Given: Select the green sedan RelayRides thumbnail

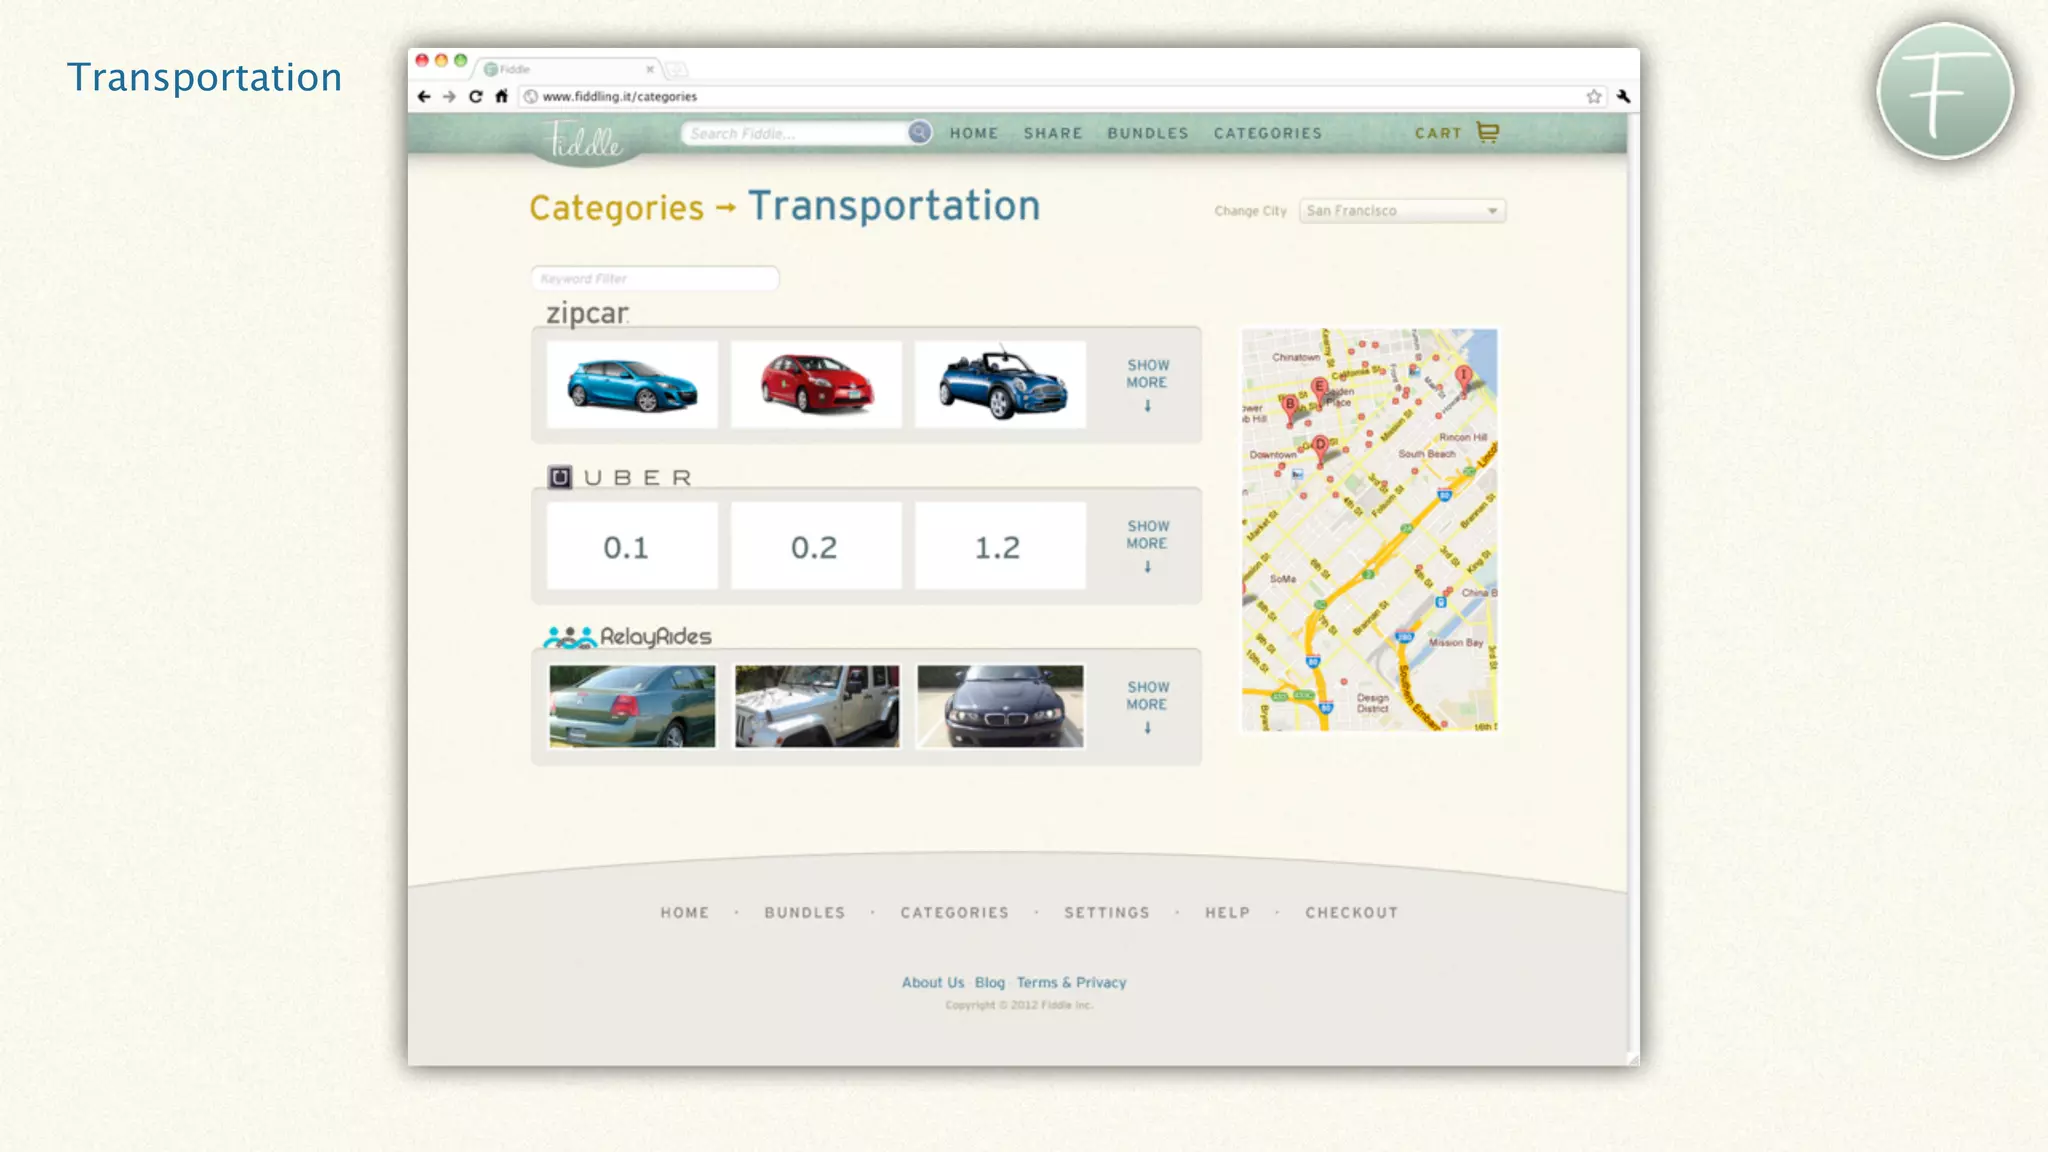Looking at the screenshot, I should (x=632, y=707).
